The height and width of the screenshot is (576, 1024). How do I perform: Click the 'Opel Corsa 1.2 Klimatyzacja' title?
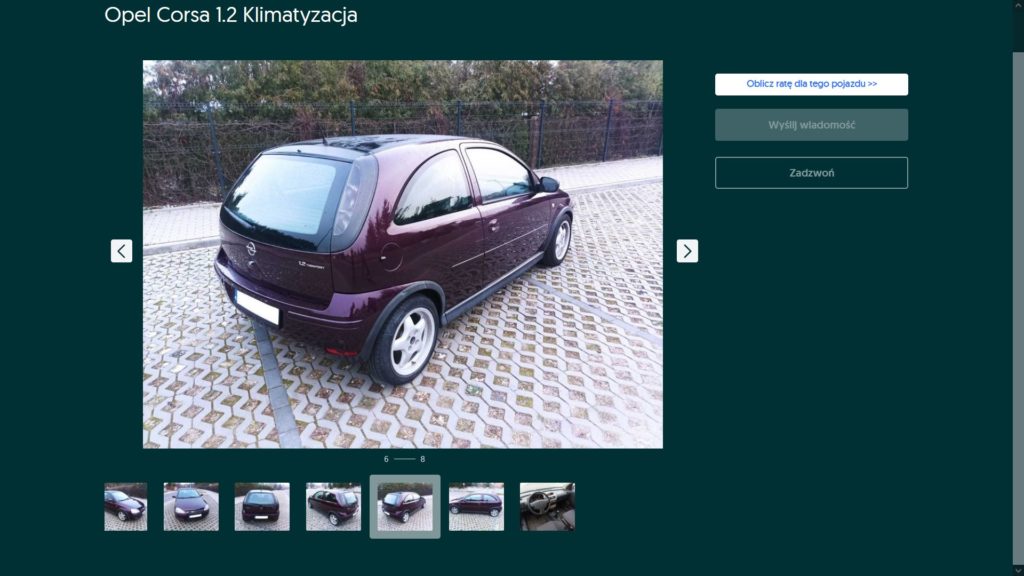tap(231, 15)
